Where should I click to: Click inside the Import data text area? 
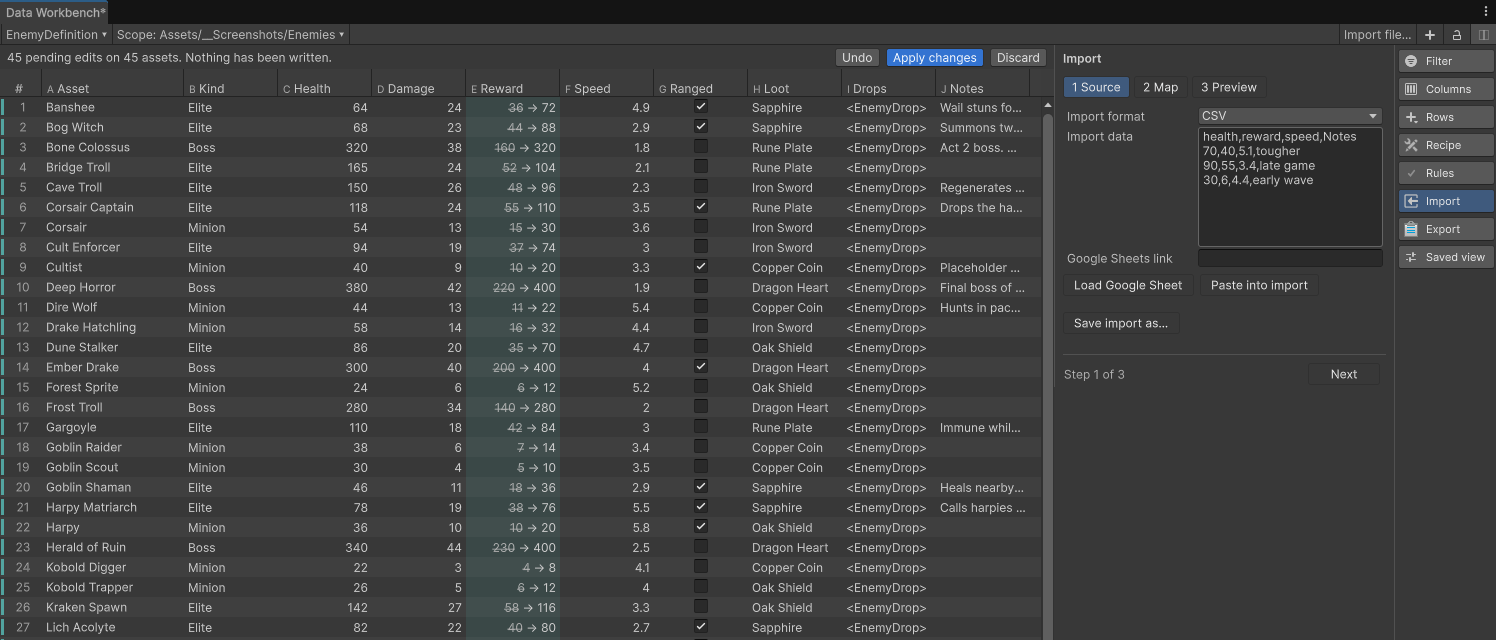(x=1290, y=187)
